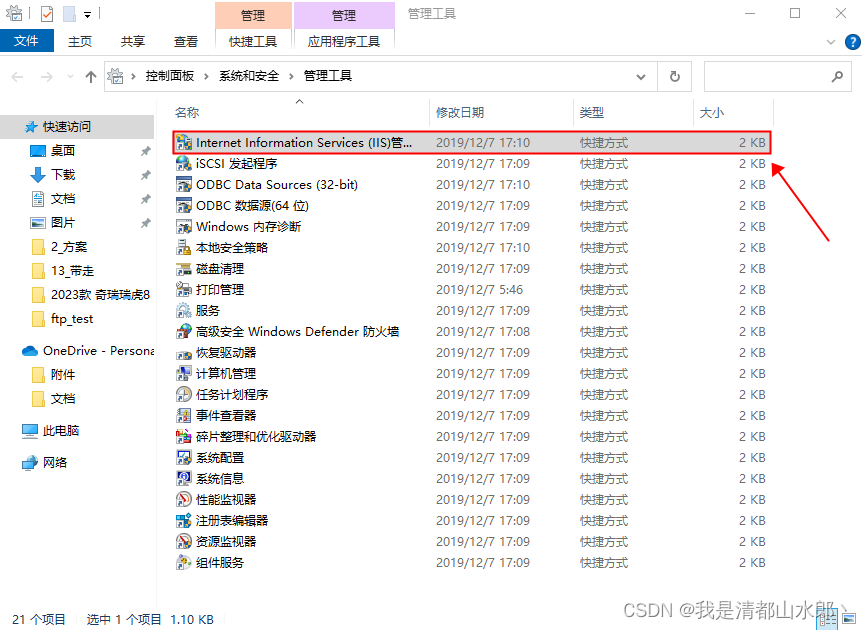Click 控制面板 in the address path

tap(170, 76)
